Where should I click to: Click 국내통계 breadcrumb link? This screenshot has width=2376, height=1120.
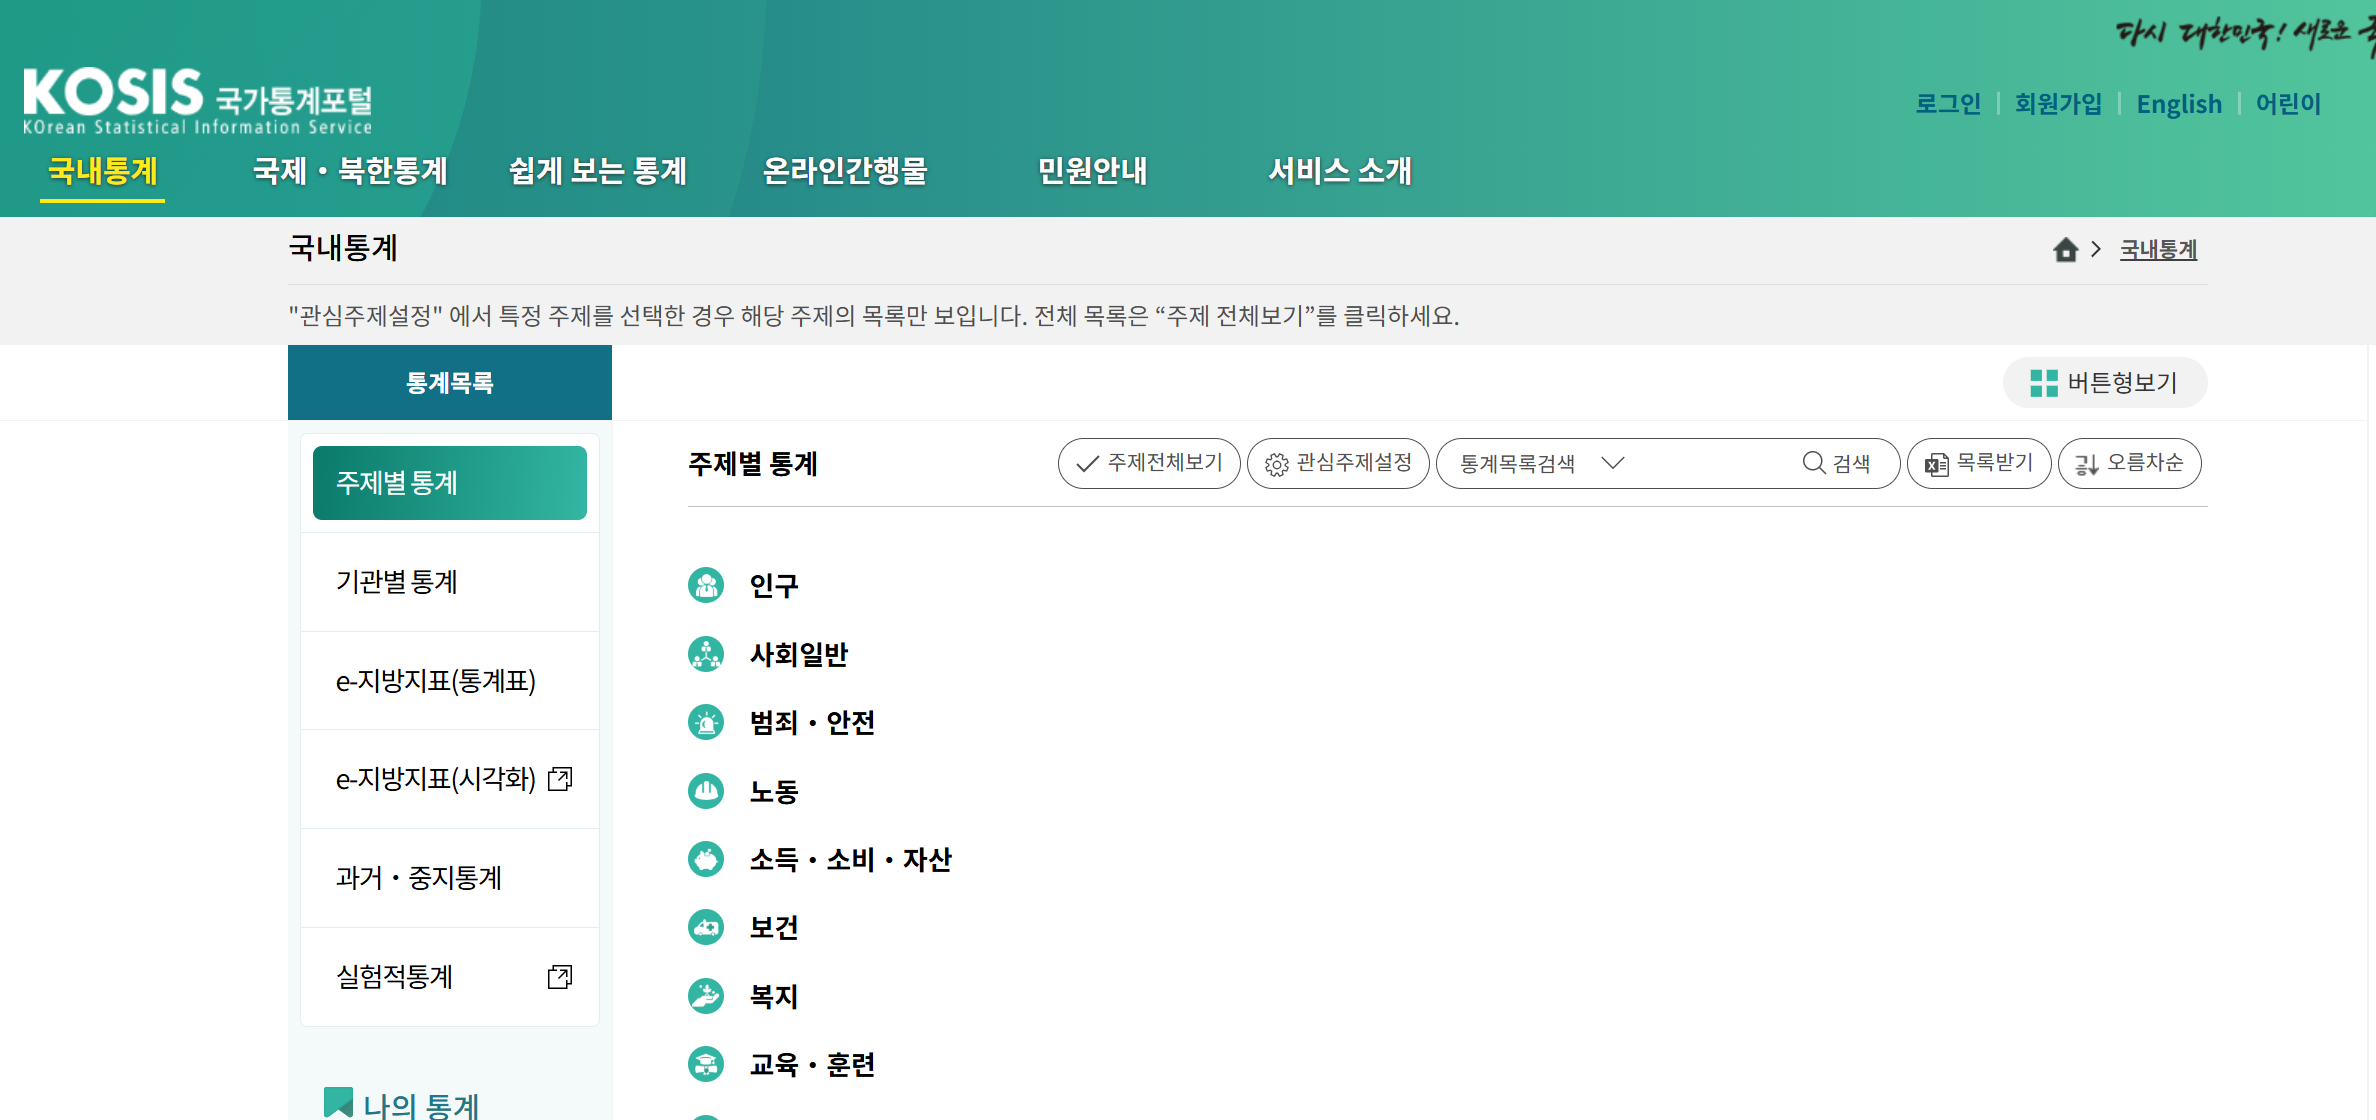coord(2158,250)
